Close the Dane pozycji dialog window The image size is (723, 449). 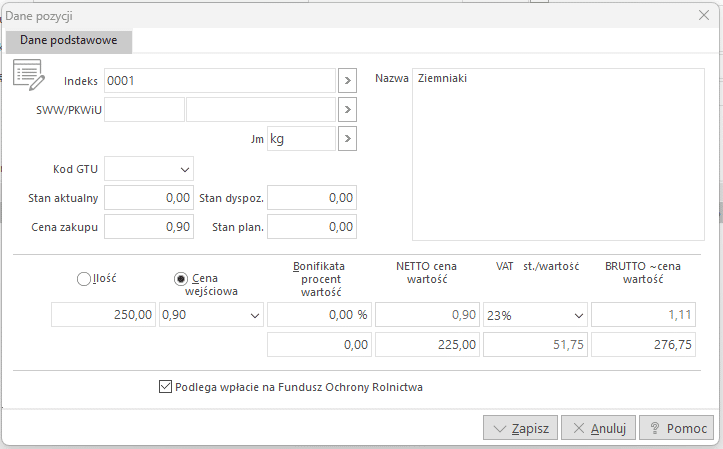[x=704, y=15]
